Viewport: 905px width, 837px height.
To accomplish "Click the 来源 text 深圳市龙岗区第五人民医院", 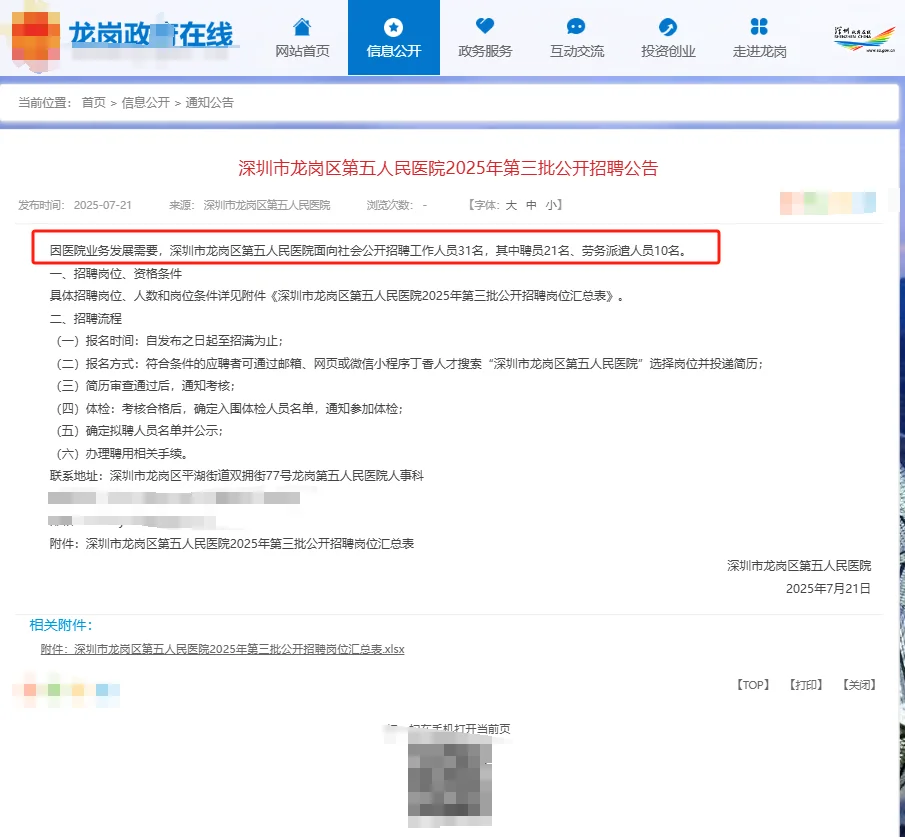I will [267, 205].
